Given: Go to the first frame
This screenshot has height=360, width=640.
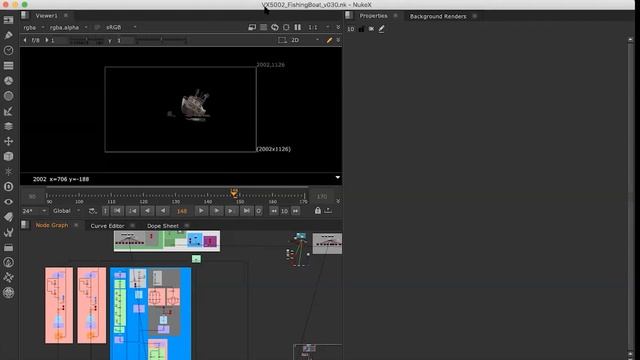Looking at the screenshot, I should coord(117,211).
